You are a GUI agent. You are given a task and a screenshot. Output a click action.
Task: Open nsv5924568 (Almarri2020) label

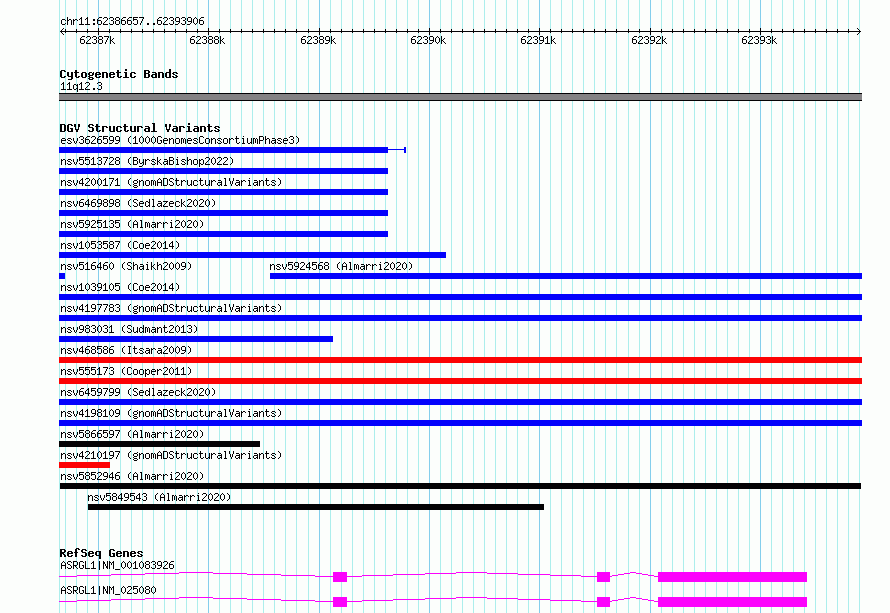tap(341, 266)
